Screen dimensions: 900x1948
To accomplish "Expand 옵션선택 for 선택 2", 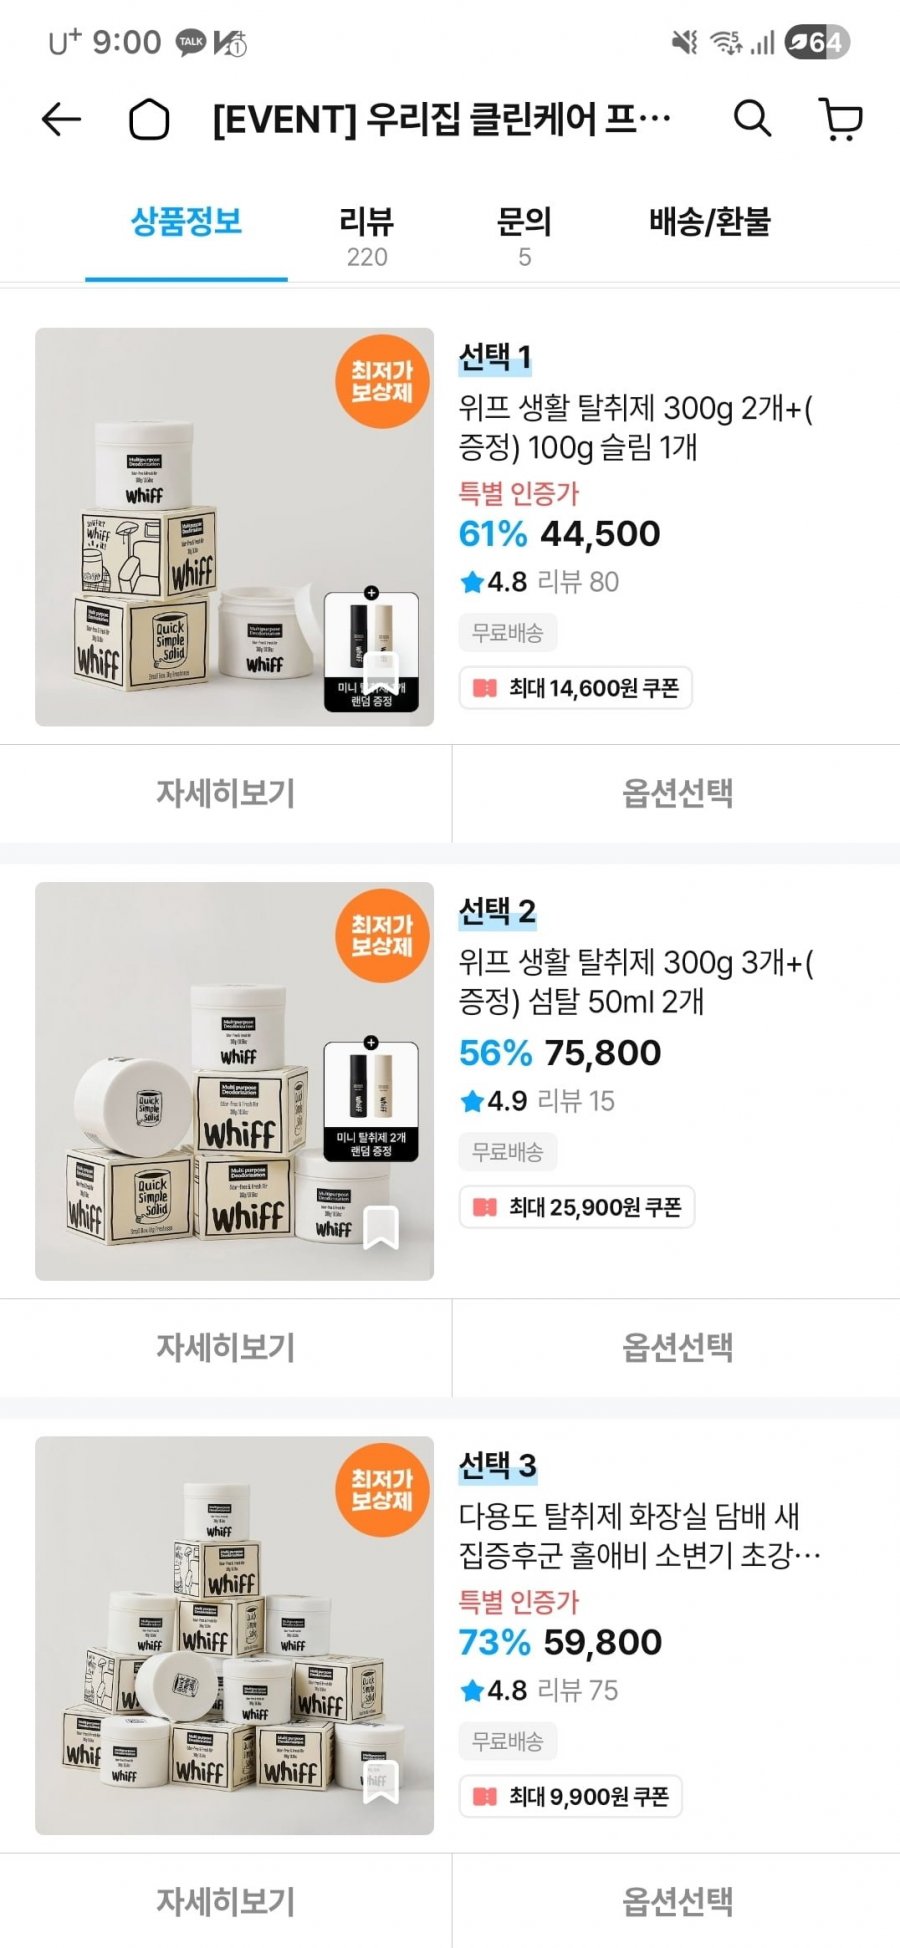I will pos(677,1347).
